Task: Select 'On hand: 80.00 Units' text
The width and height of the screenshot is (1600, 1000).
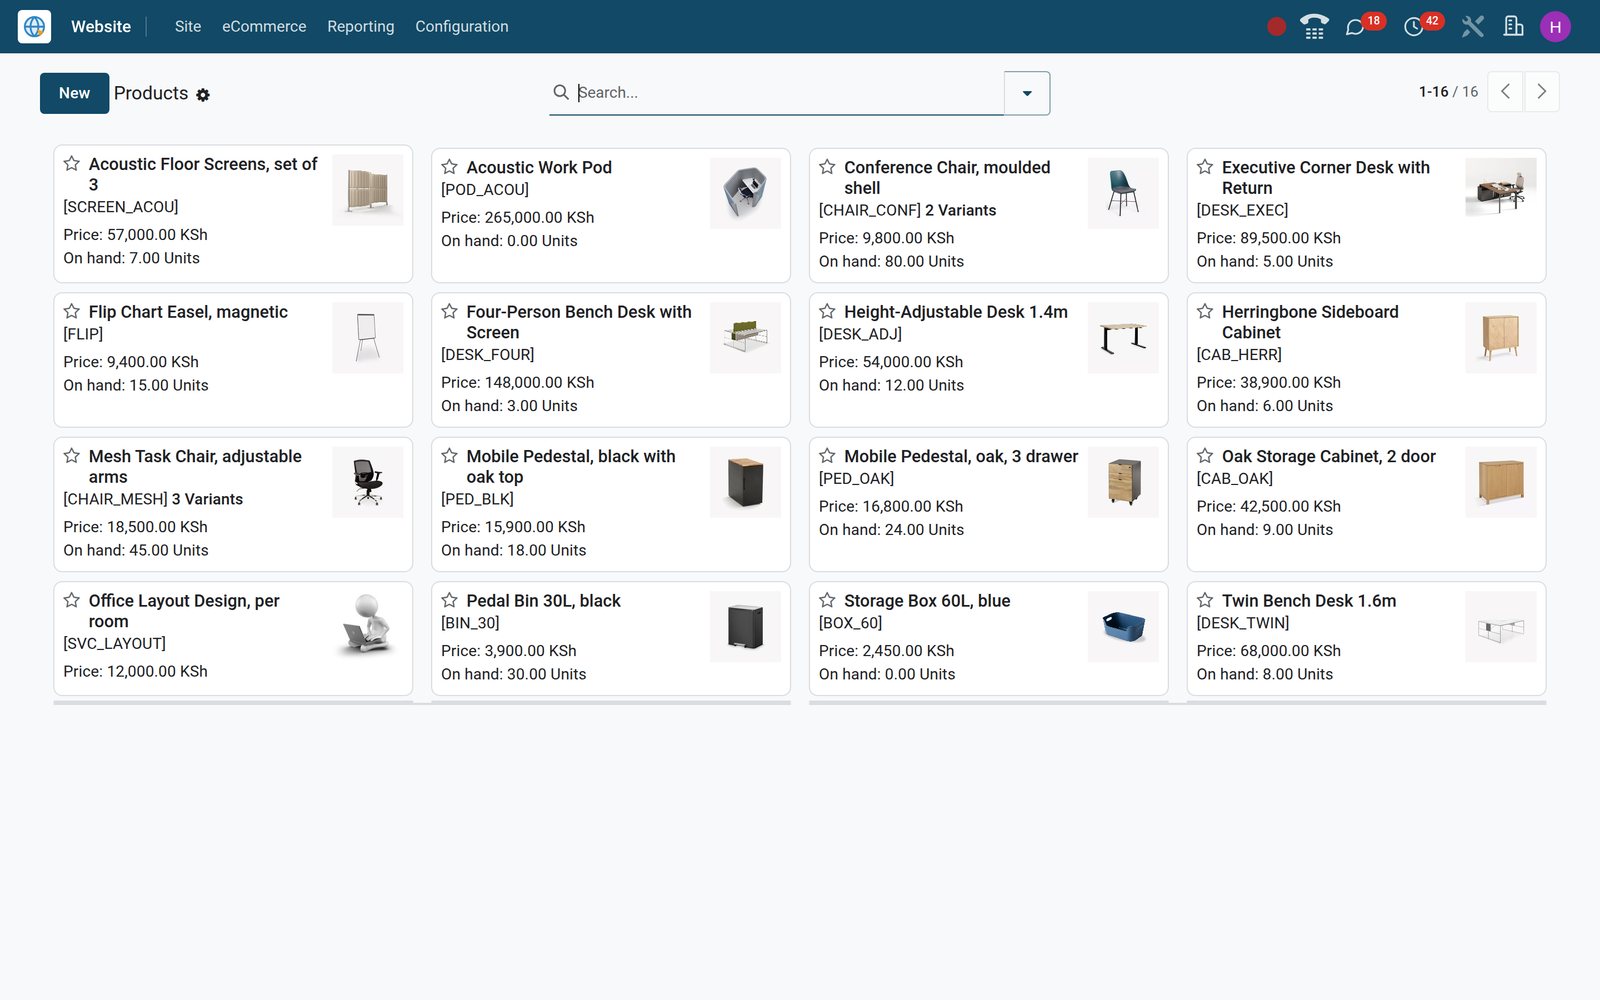Action: coord(892,262)
